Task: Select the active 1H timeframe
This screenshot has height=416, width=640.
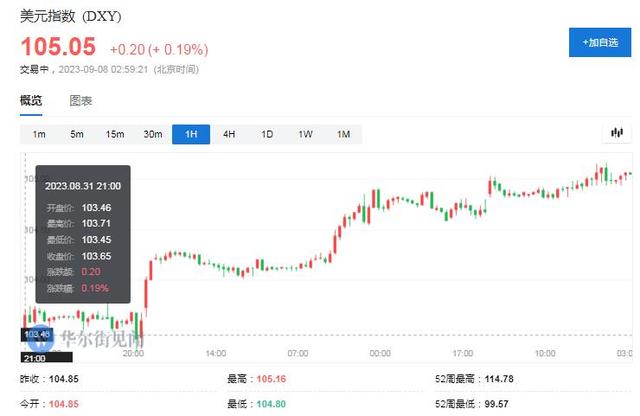Action: coord(191,134)
